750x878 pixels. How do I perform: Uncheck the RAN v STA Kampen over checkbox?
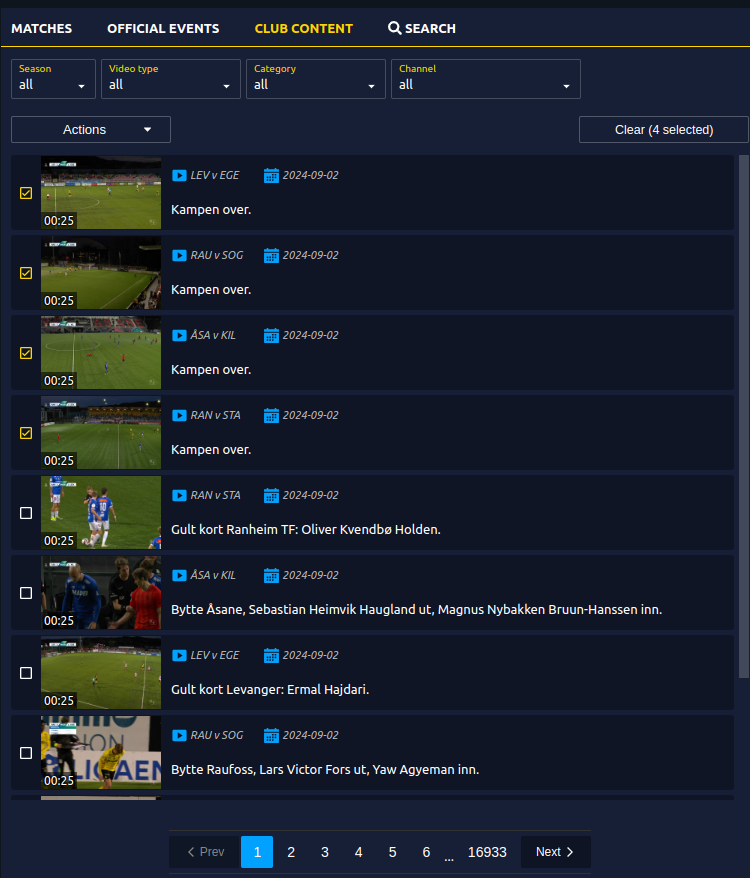[26, 433]
